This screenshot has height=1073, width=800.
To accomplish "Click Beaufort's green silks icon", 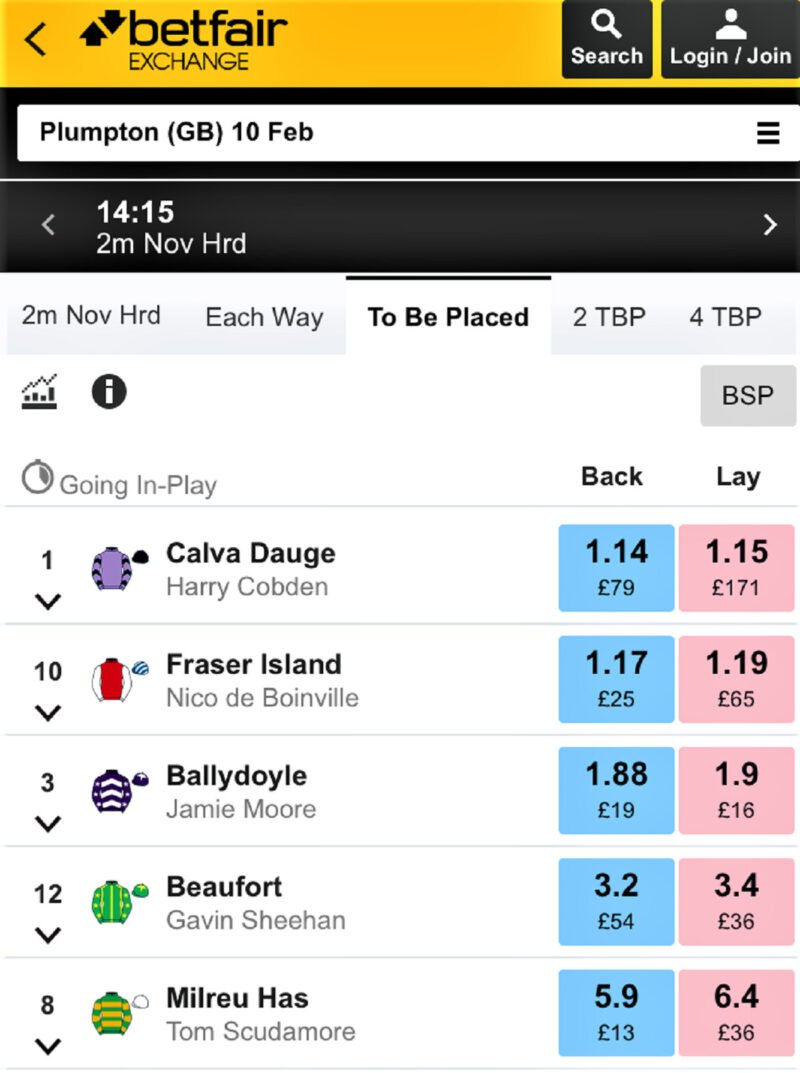I will pyautogui.click(x=113, y=902).
